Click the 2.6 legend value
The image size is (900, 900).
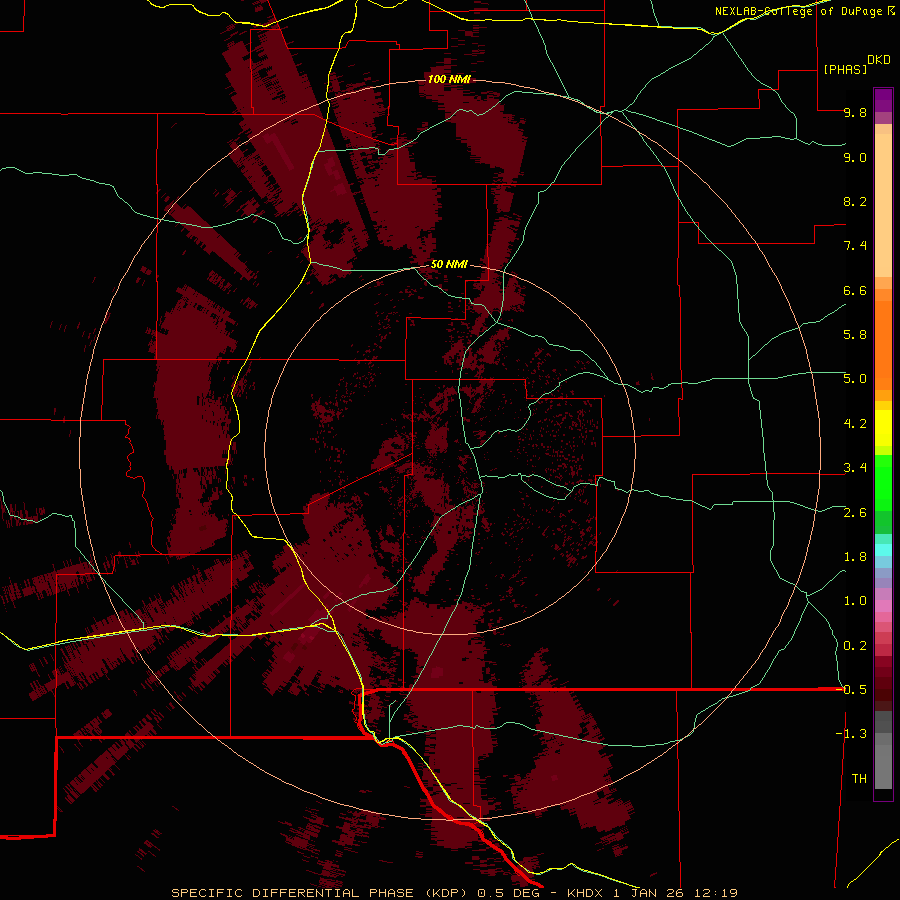pos(855,513)
